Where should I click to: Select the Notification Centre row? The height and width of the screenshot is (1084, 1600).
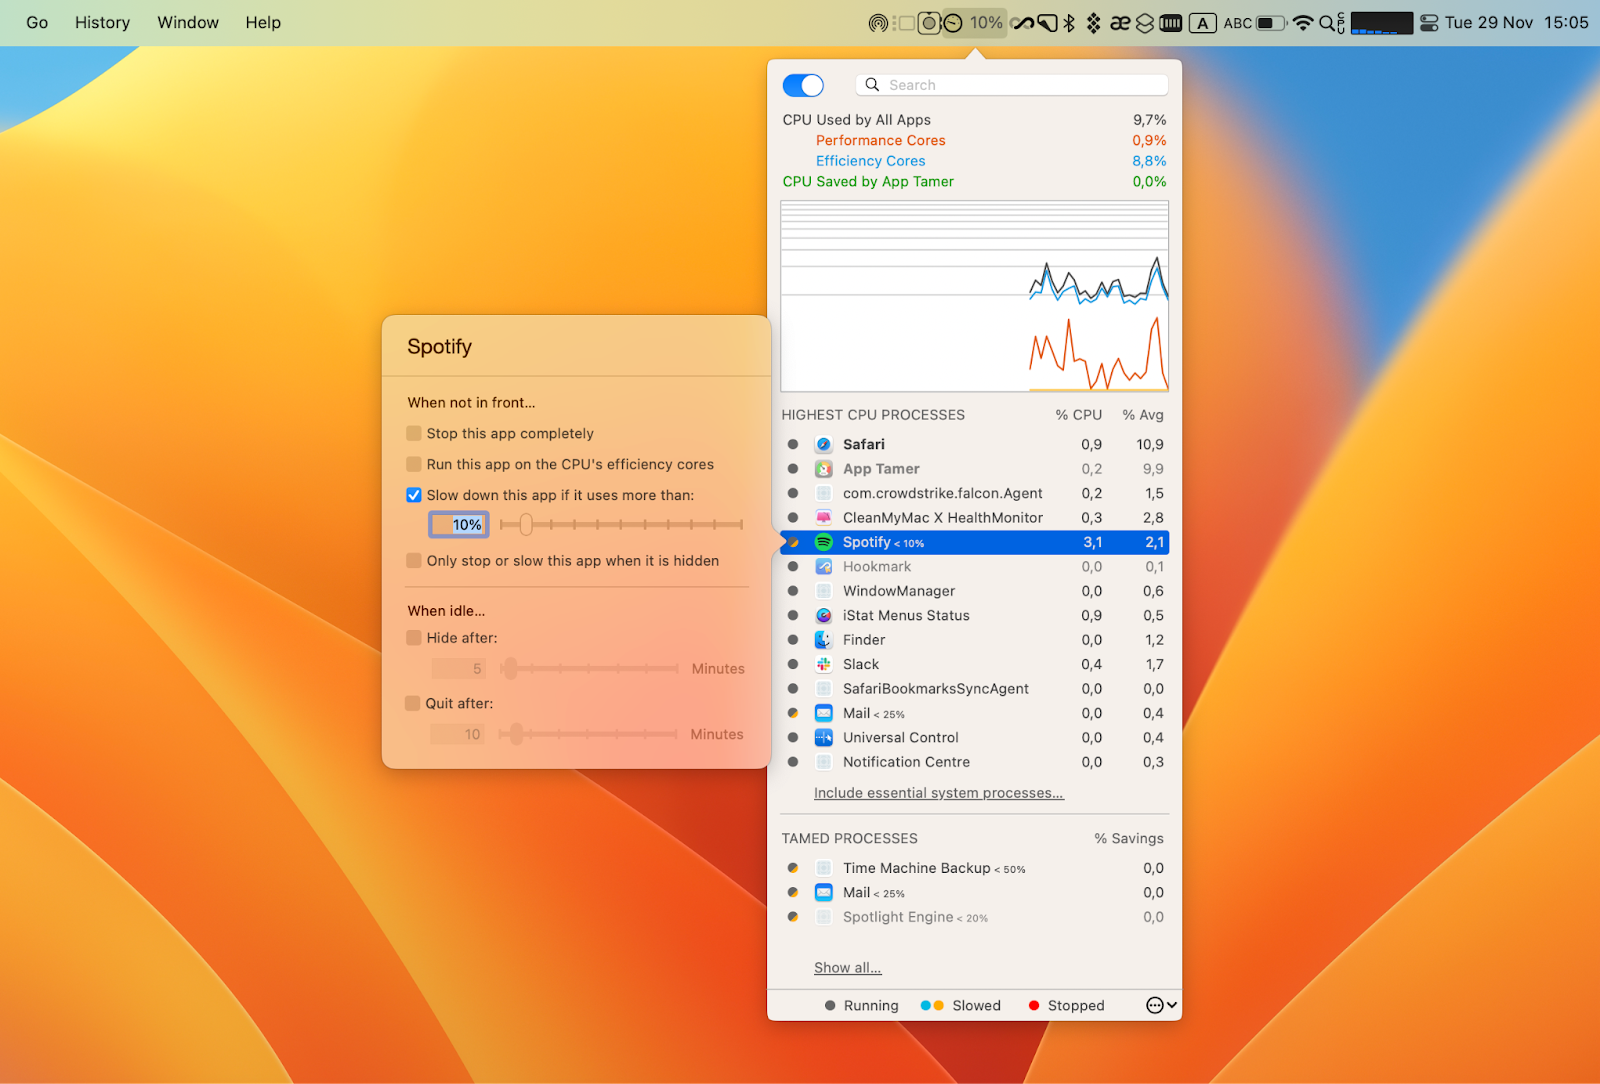[x=974, y=762]
